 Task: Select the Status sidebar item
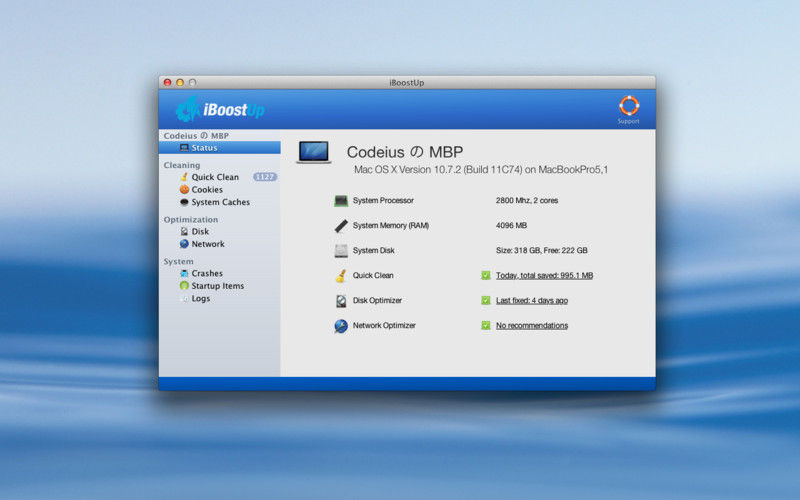(219, 147)
